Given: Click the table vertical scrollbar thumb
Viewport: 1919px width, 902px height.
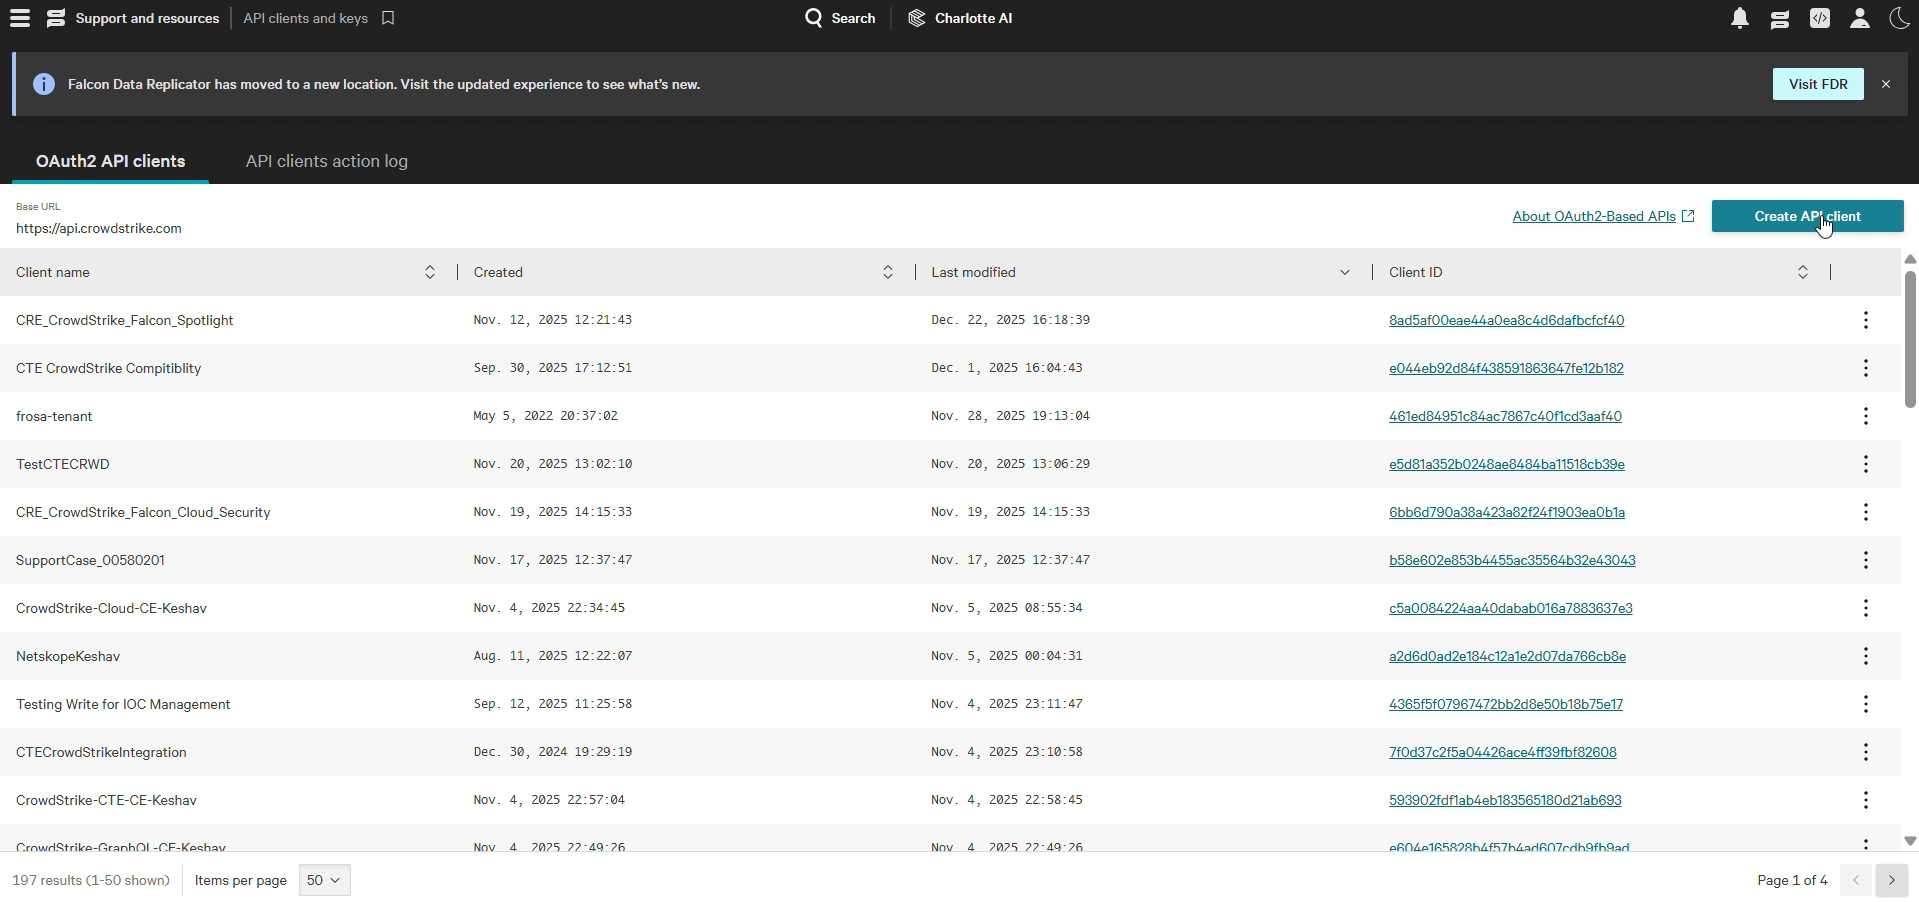Looking at the screenshot, I should click(x=1910, y=340).
